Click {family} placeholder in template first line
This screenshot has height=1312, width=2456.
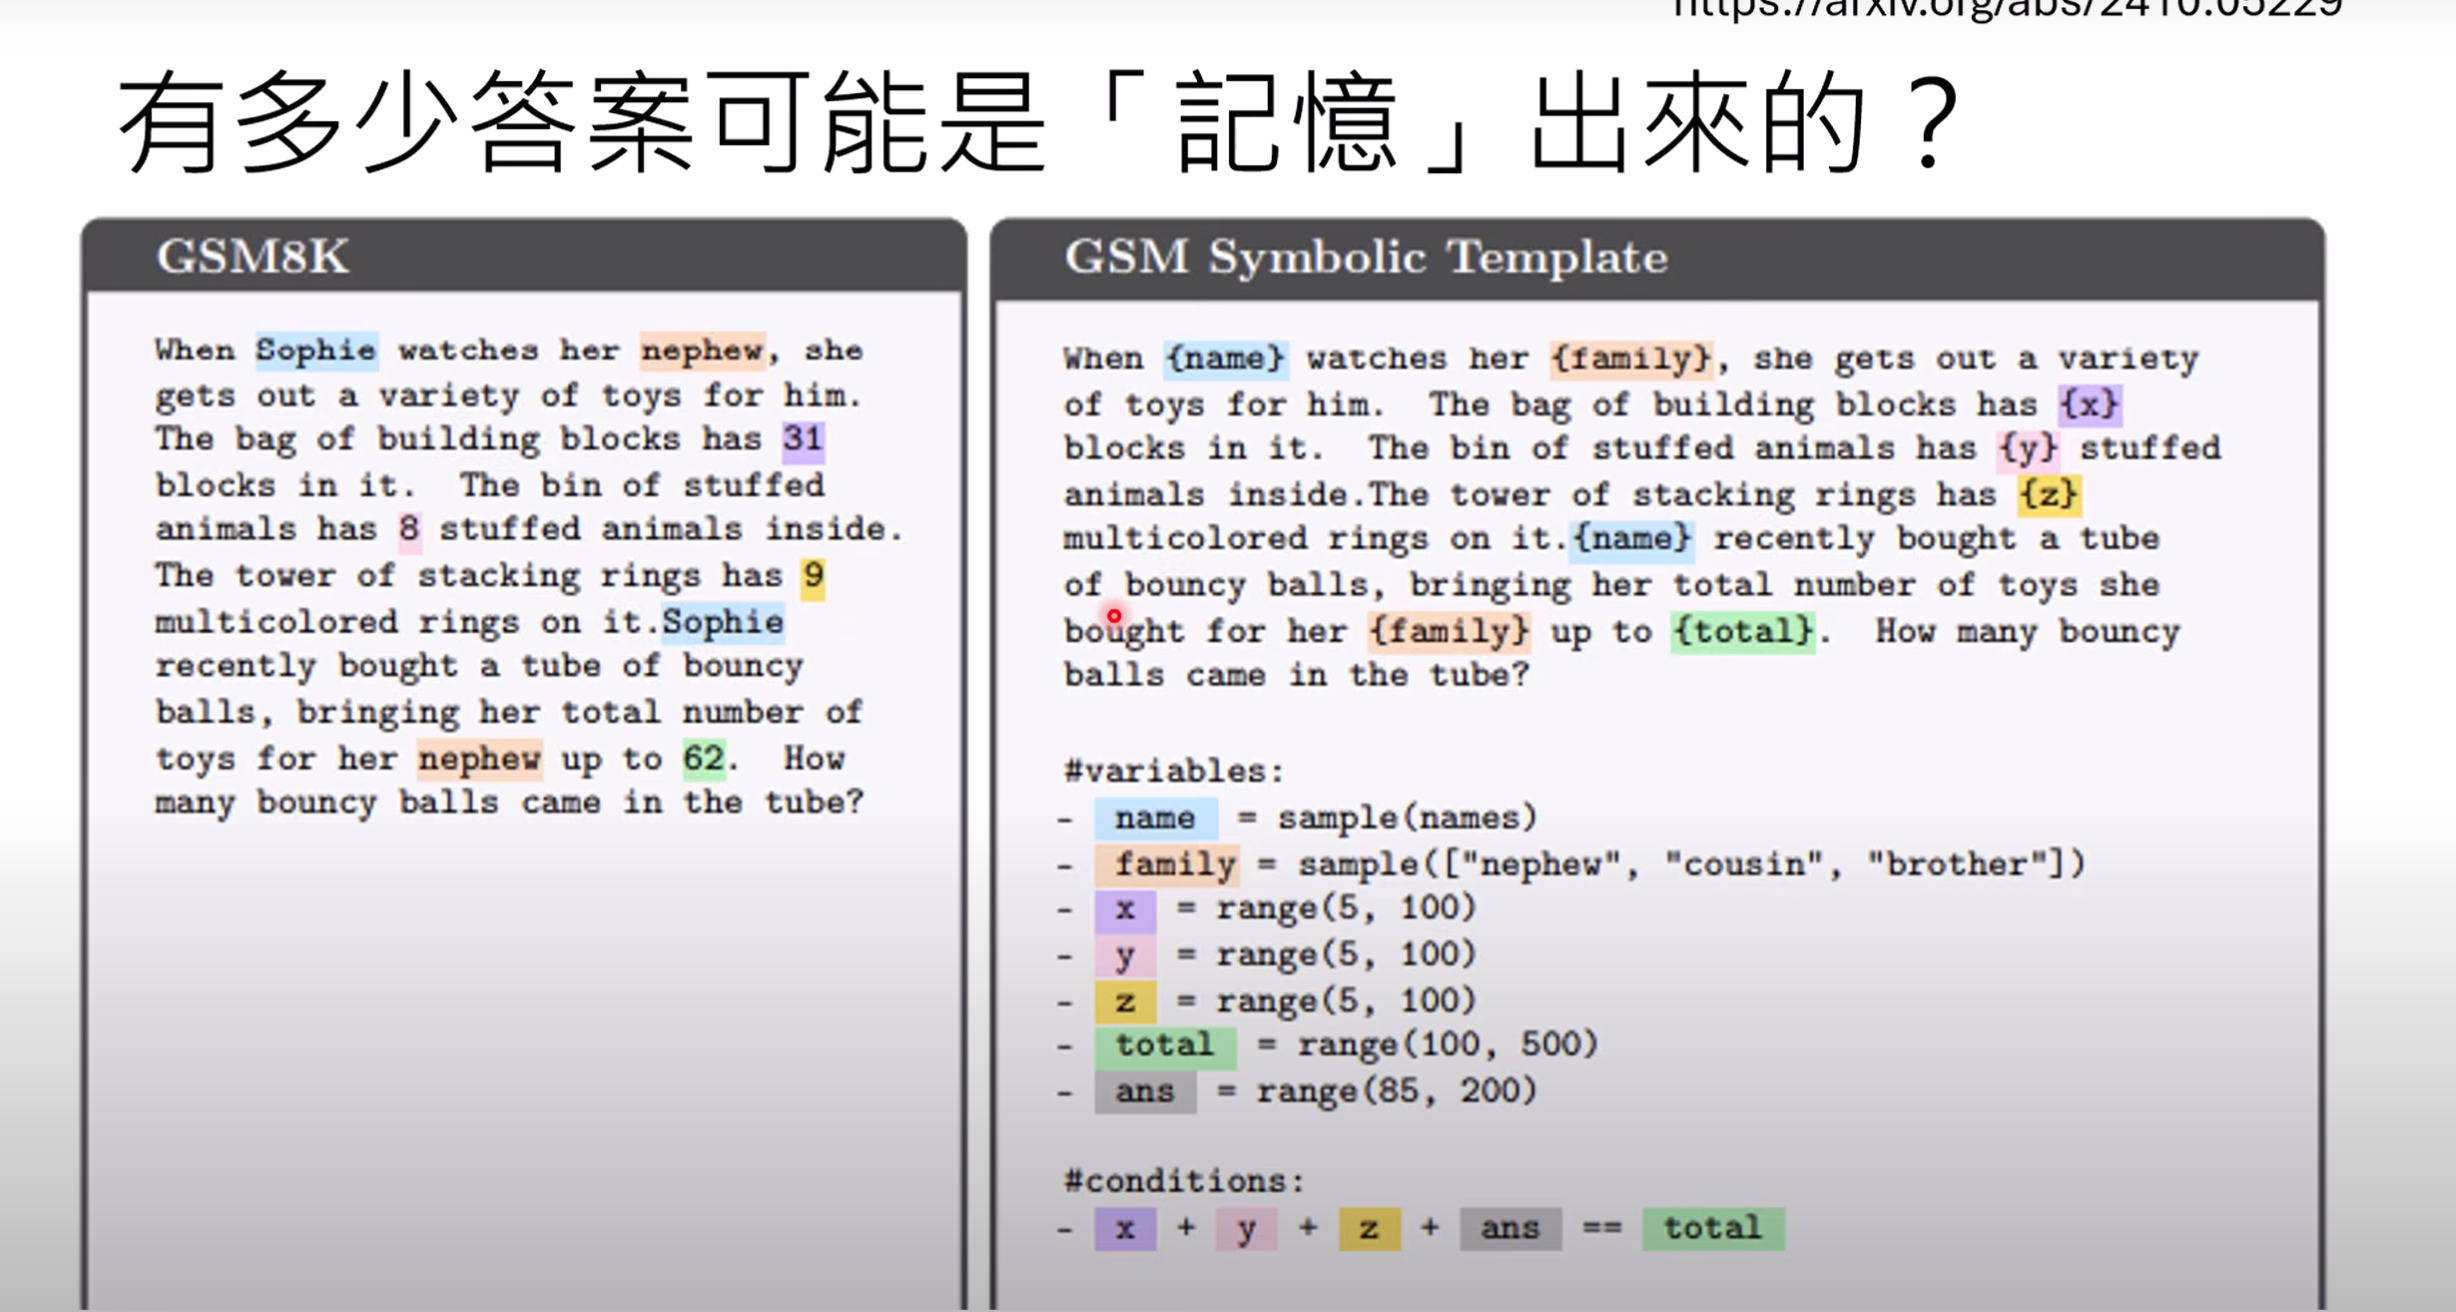pyautogui.click(x=1631, y=358)
